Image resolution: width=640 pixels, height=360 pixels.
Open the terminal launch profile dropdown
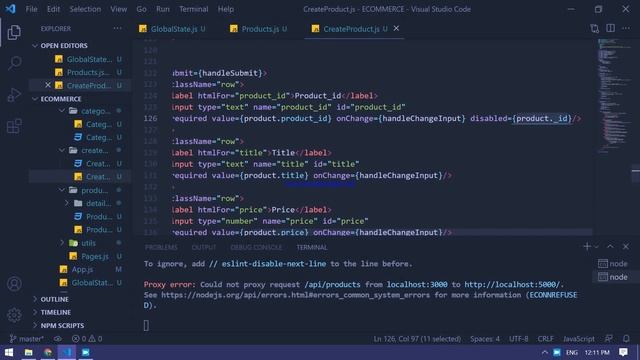pos(596,247)
